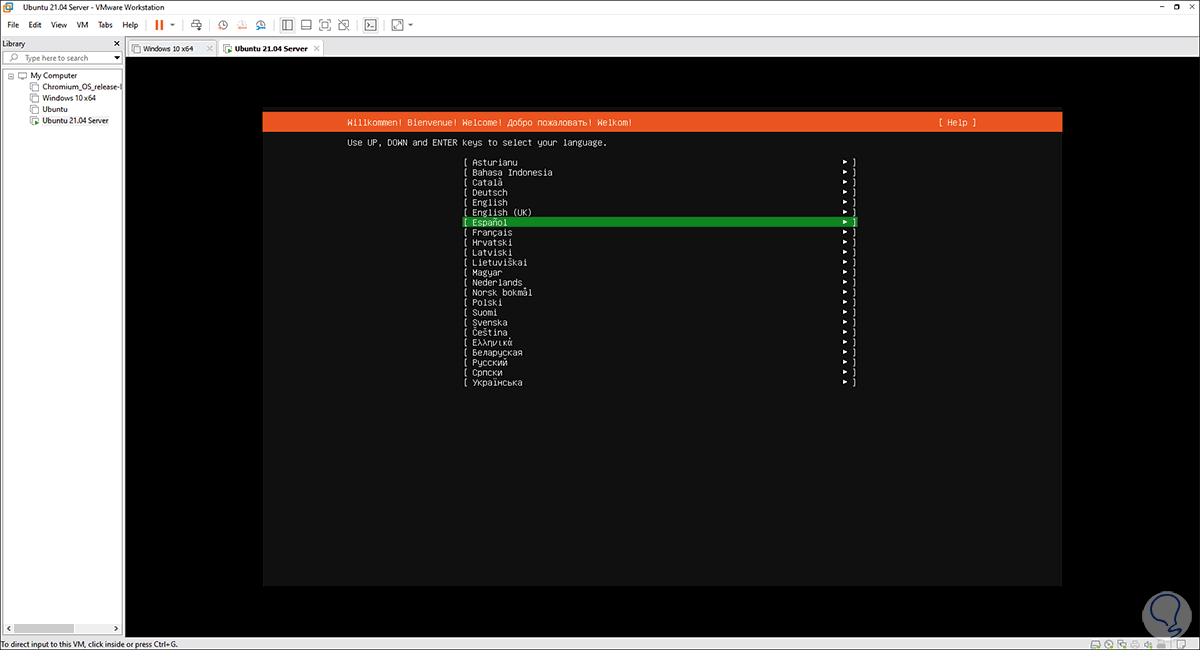This screenshot has width=1200, height=650.
Task: Click the stretch guest display toolbar icon
Action: pos(397,24)
